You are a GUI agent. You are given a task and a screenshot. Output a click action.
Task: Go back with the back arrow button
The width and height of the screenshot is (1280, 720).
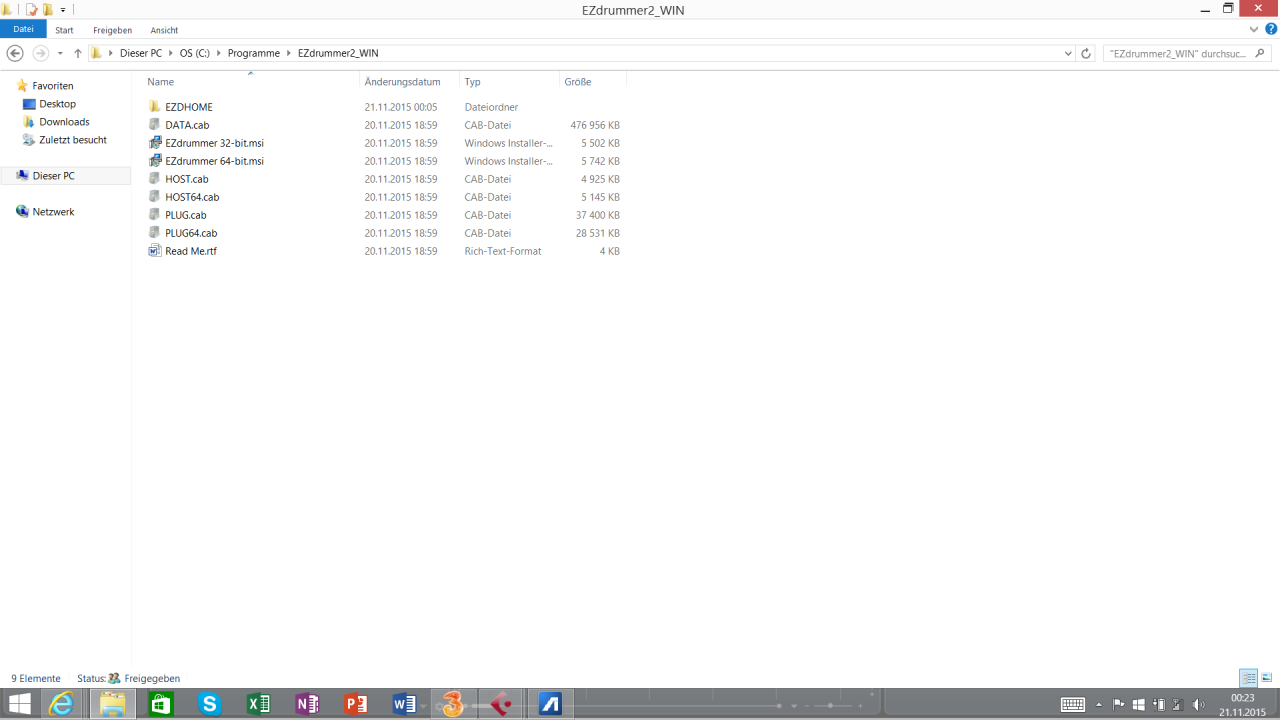point(15,53)
